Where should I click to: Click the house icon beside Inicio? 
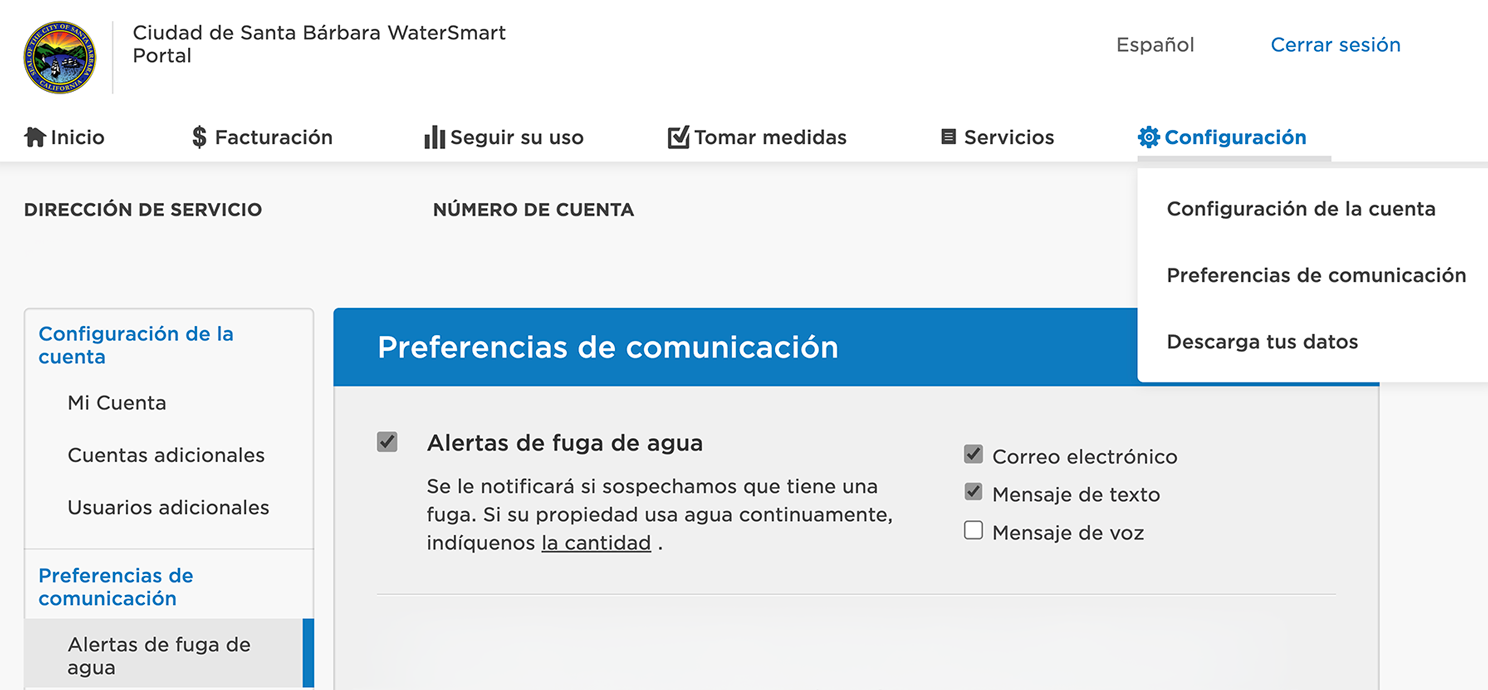pyautogui.click(x=35, y=137)
